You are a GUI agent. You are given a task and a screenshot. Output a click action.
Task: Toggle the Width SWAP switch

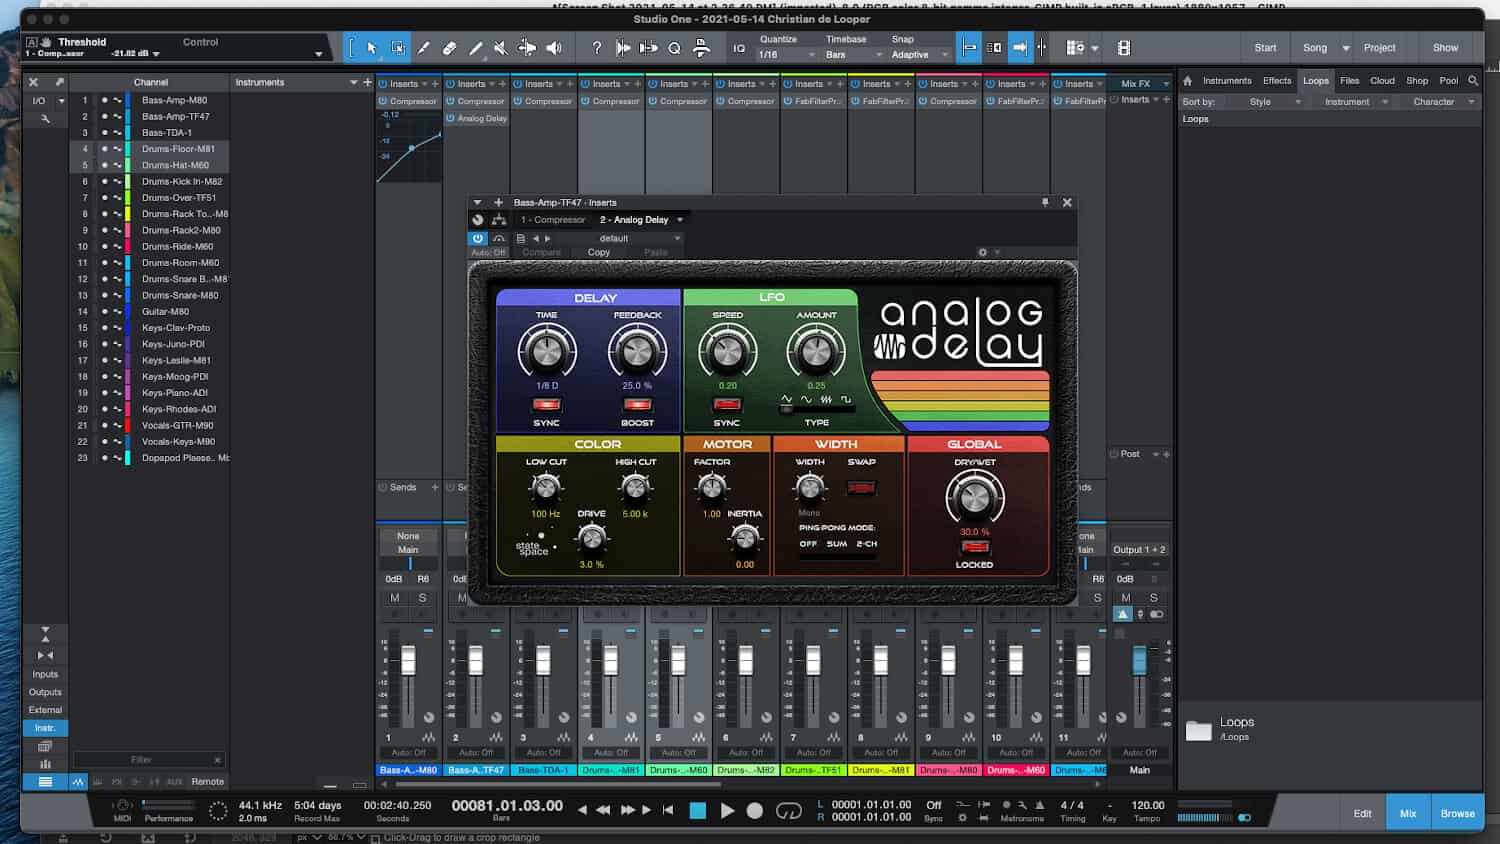[x=861, y=488]
